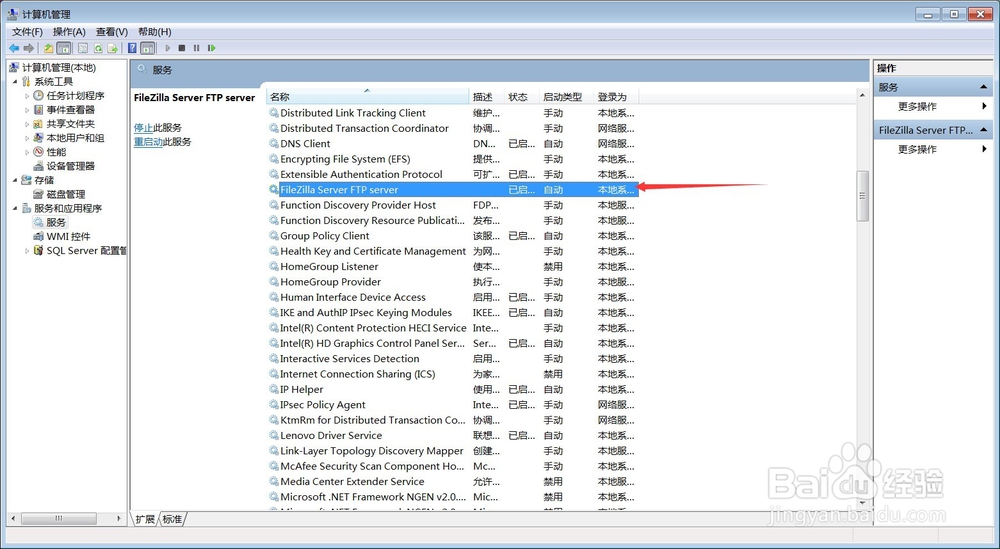Open 更多操作 under FileZilla Server FTP section

pos(934,149)
